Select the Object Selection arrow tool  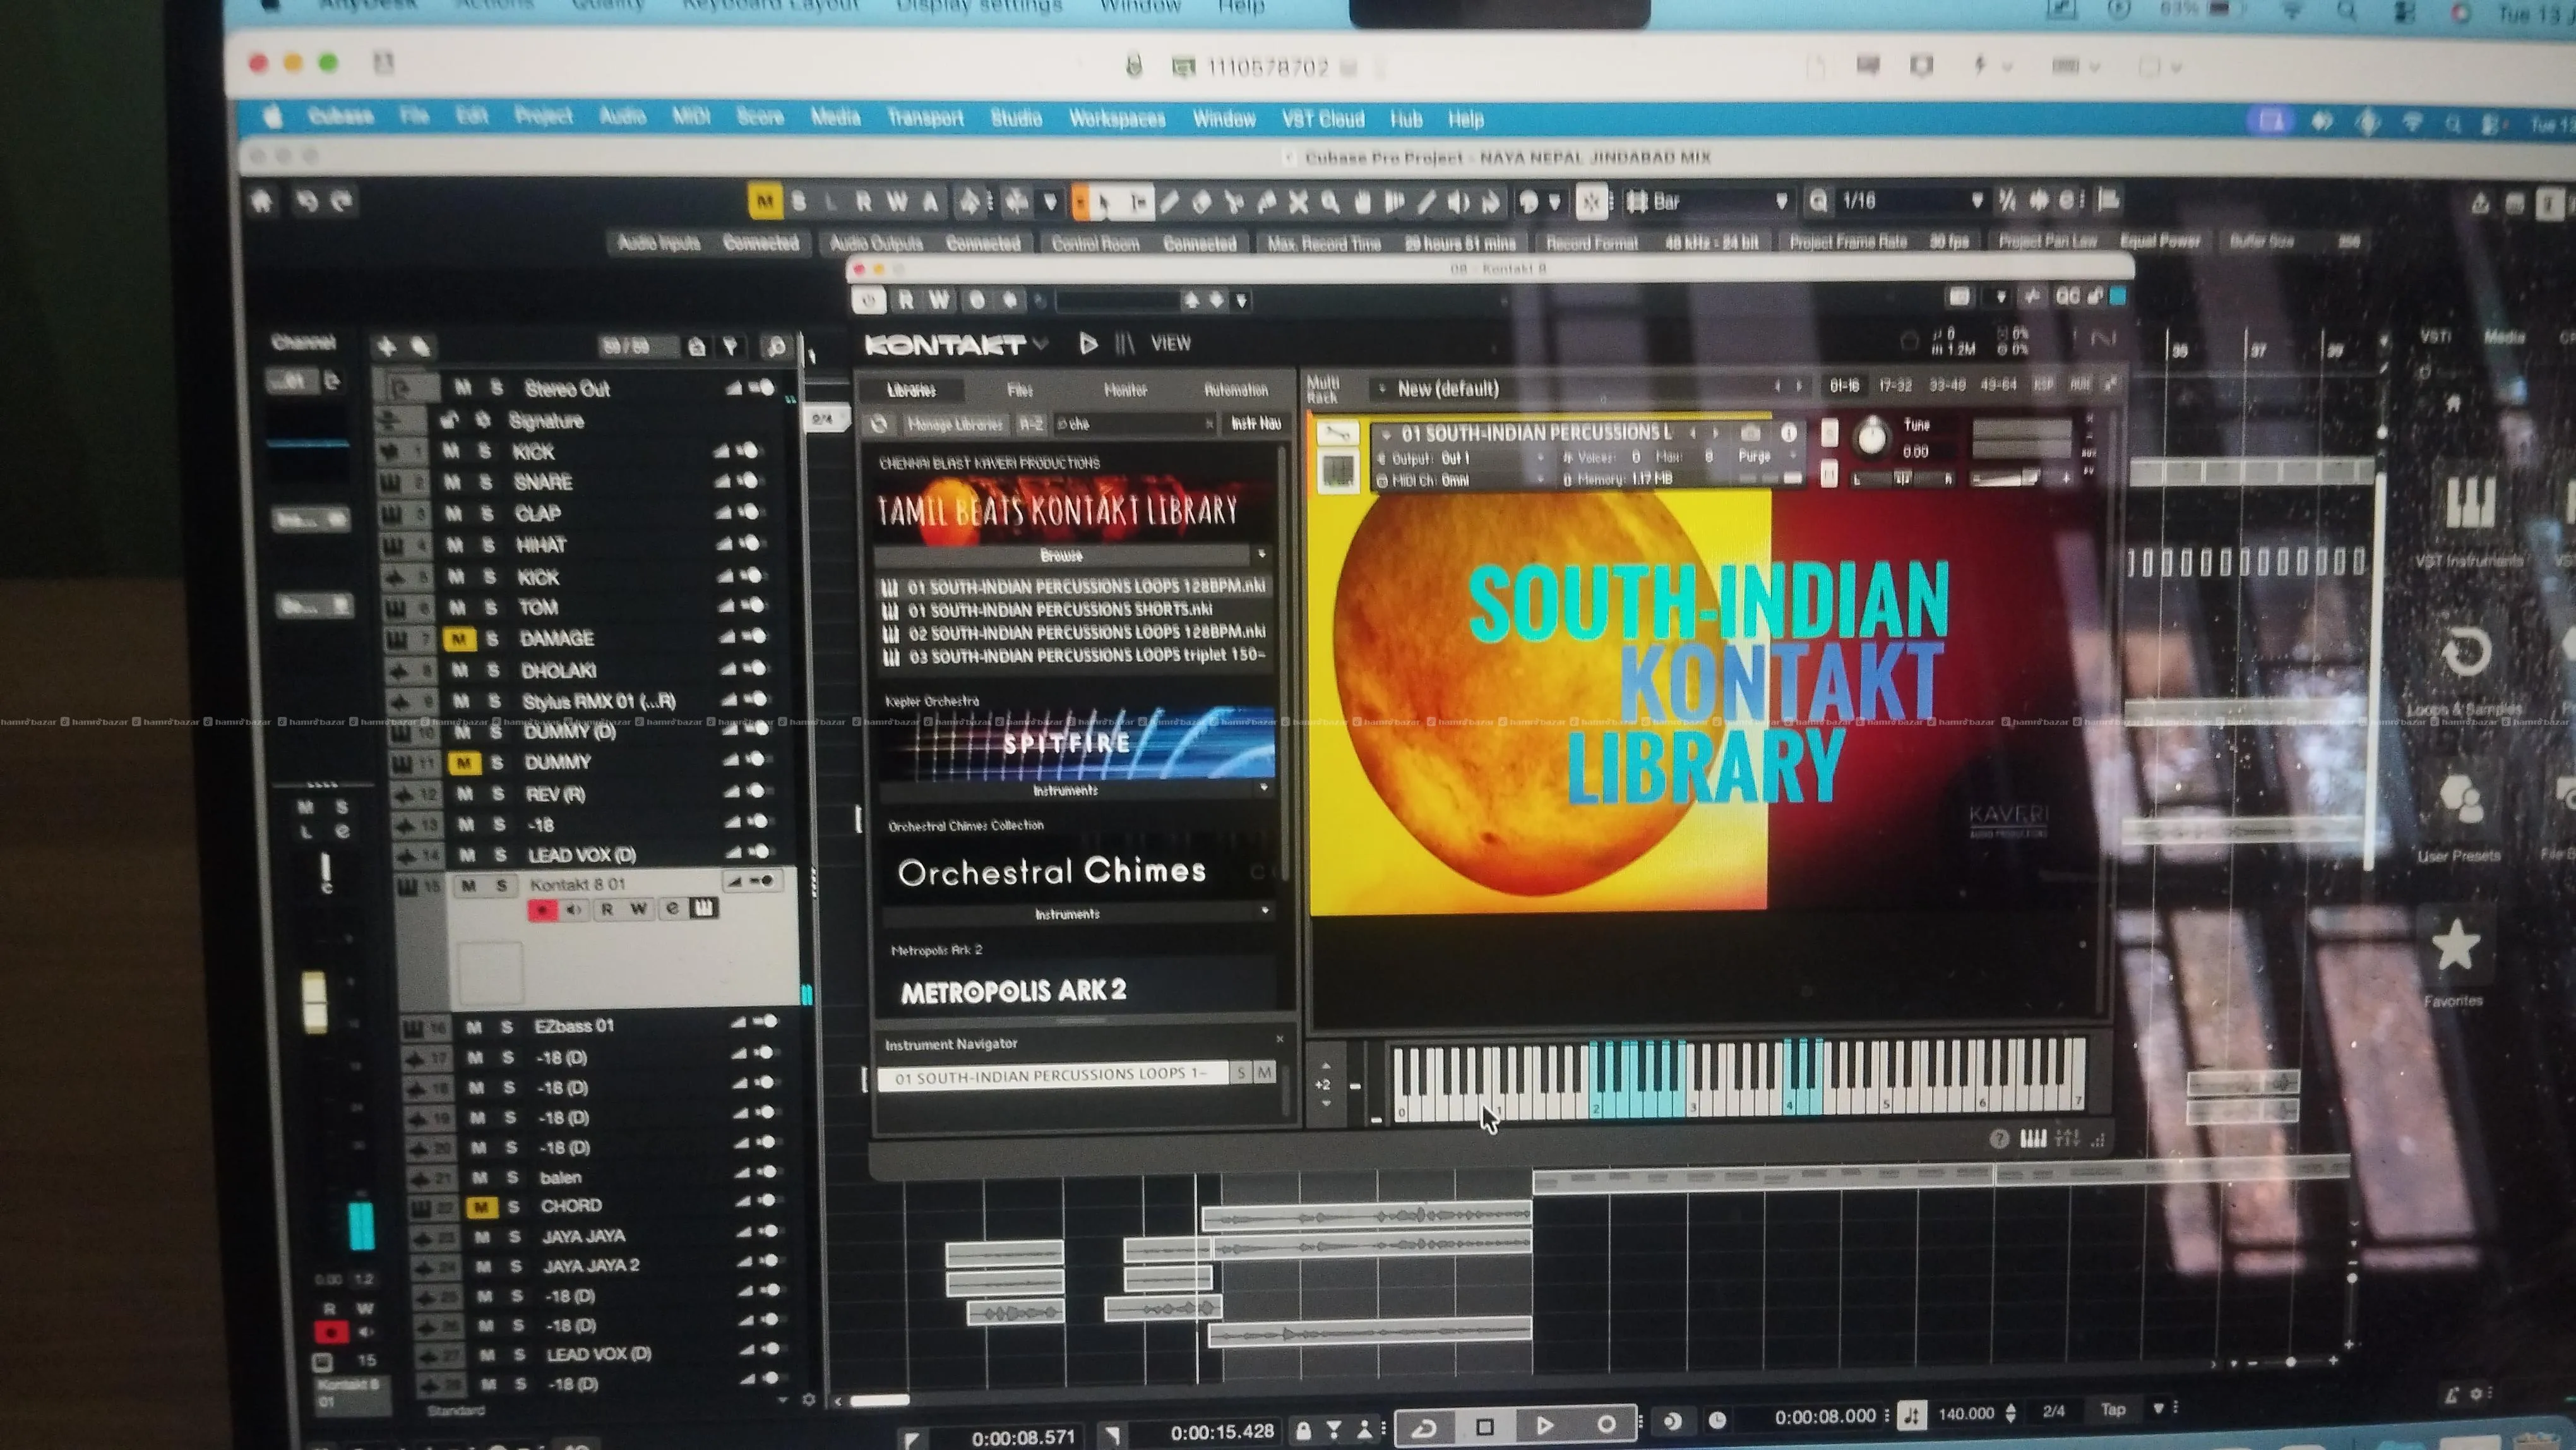1104,203
